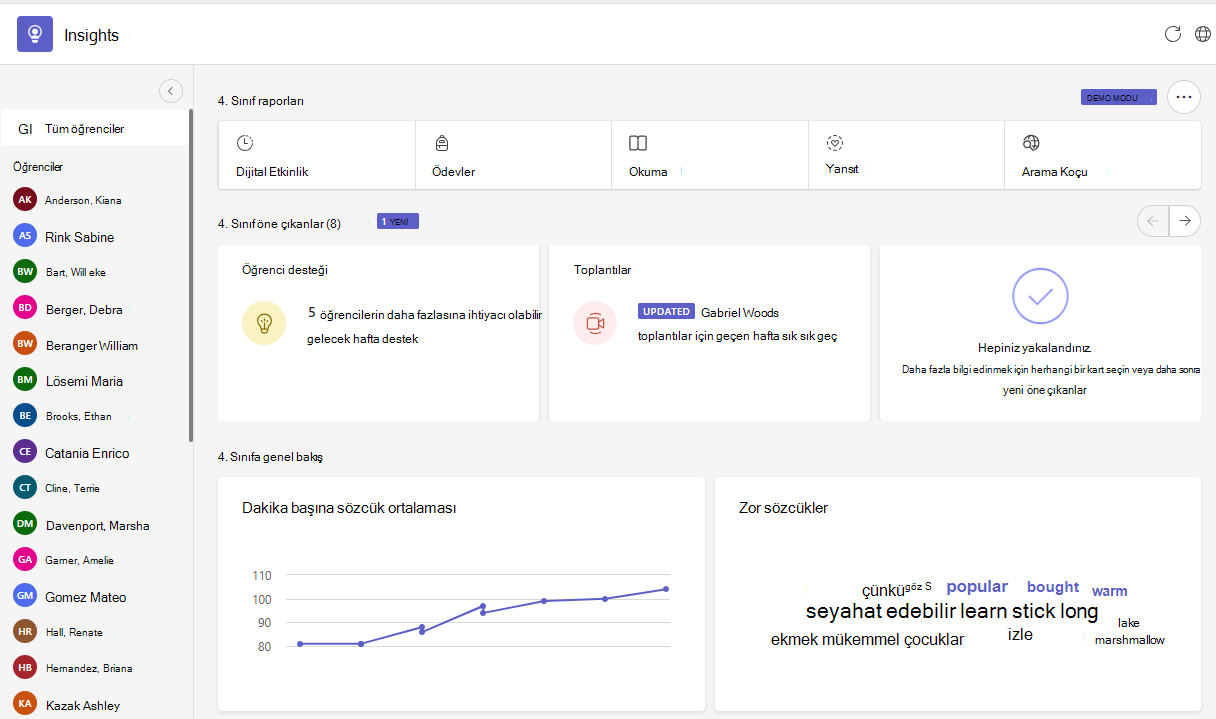Image resolution: width=1216 pixels, height=719 pixels.
Task: Click the word "seyahat" in word cloud
Action: coord(844,612)
